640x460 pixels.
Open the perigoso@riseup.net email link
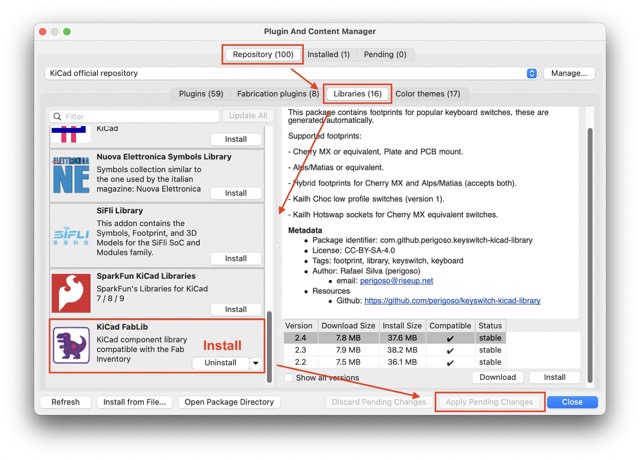pos(396,281)
